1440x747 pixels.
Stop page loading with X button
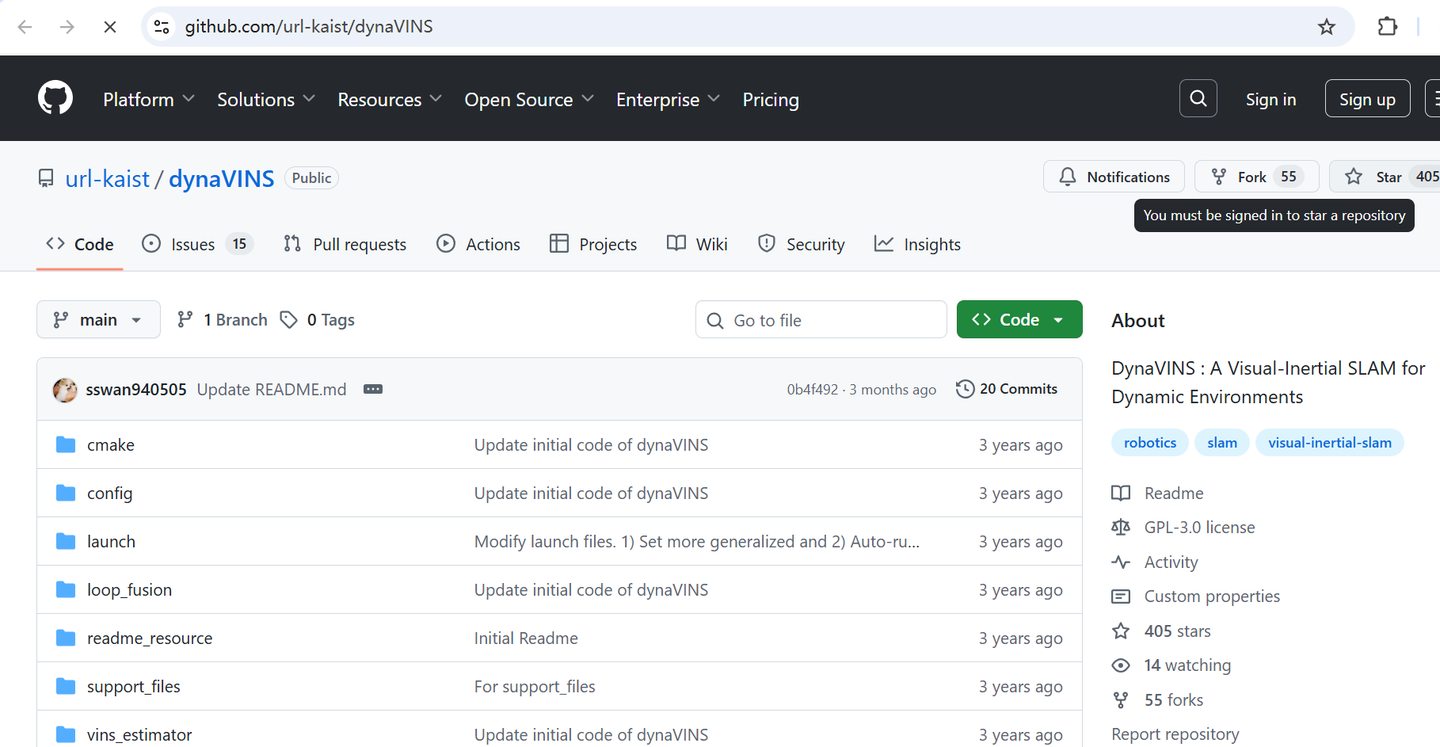(110, 27)
